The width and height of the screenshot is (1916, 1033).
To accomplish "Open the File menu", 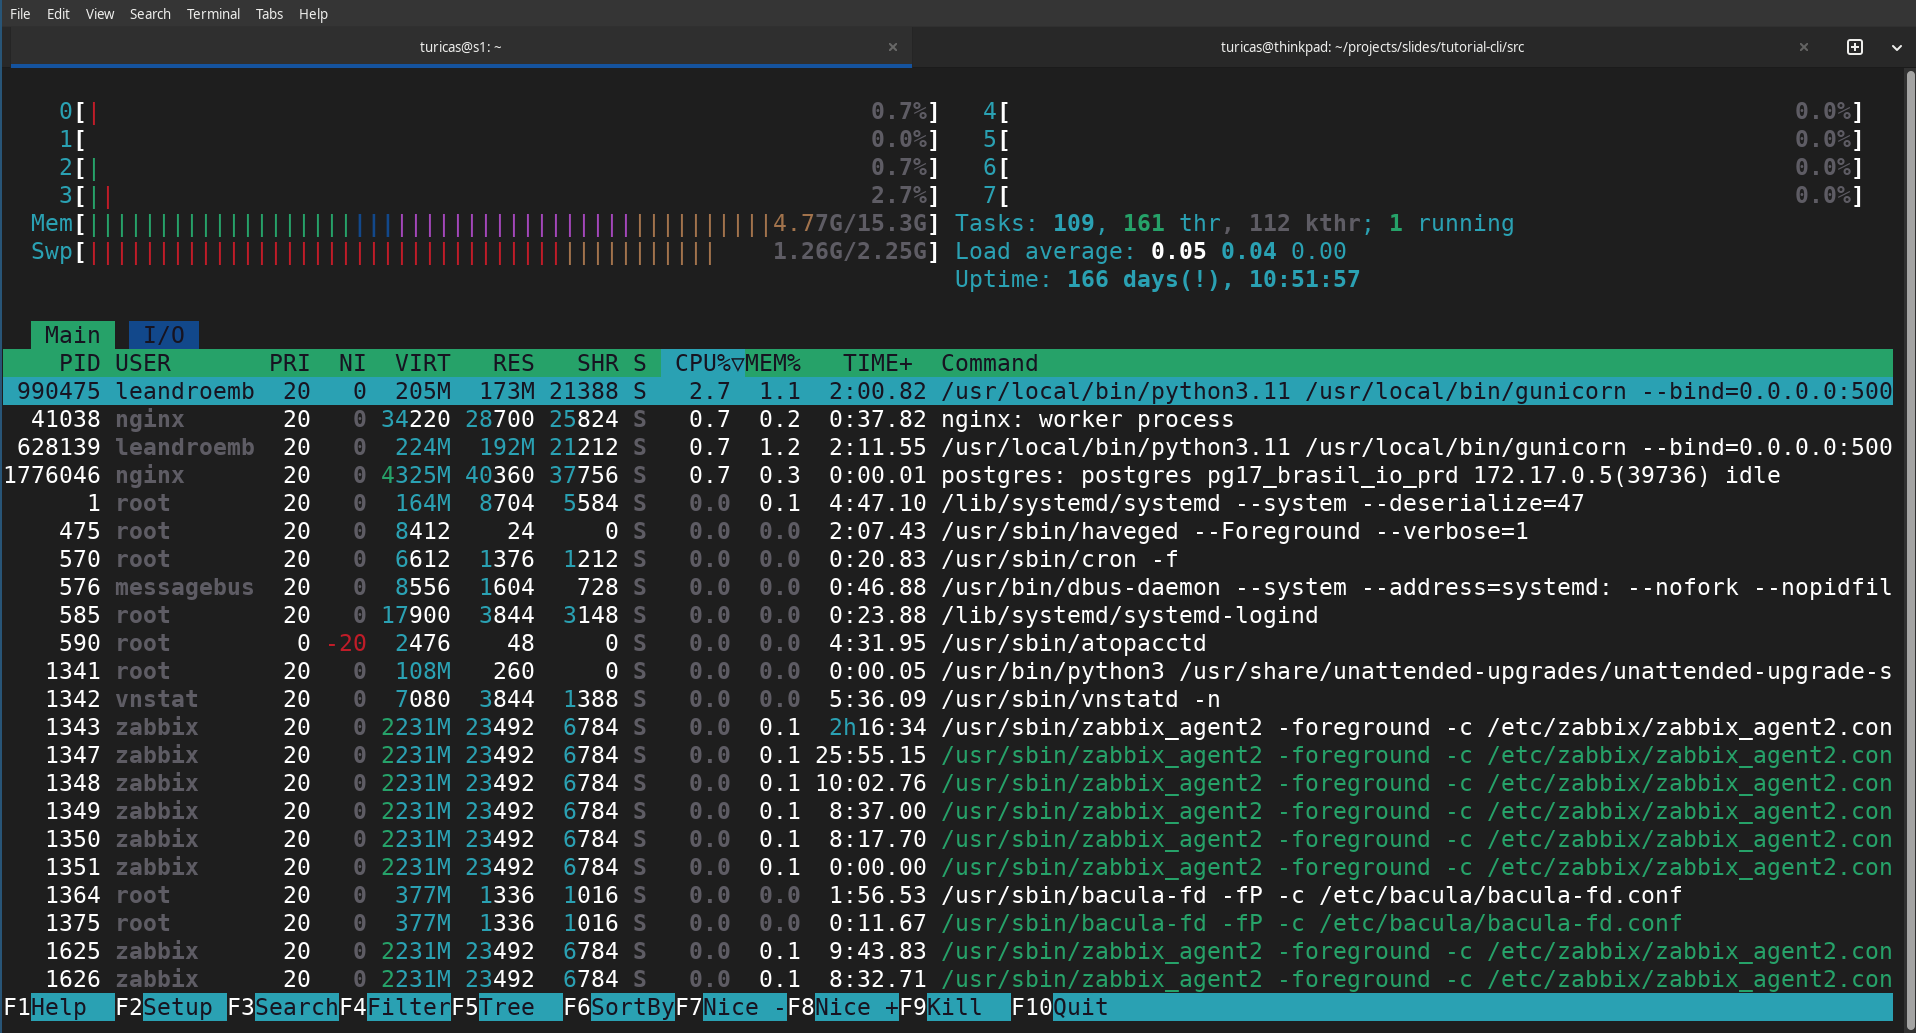I will point(19,13).
